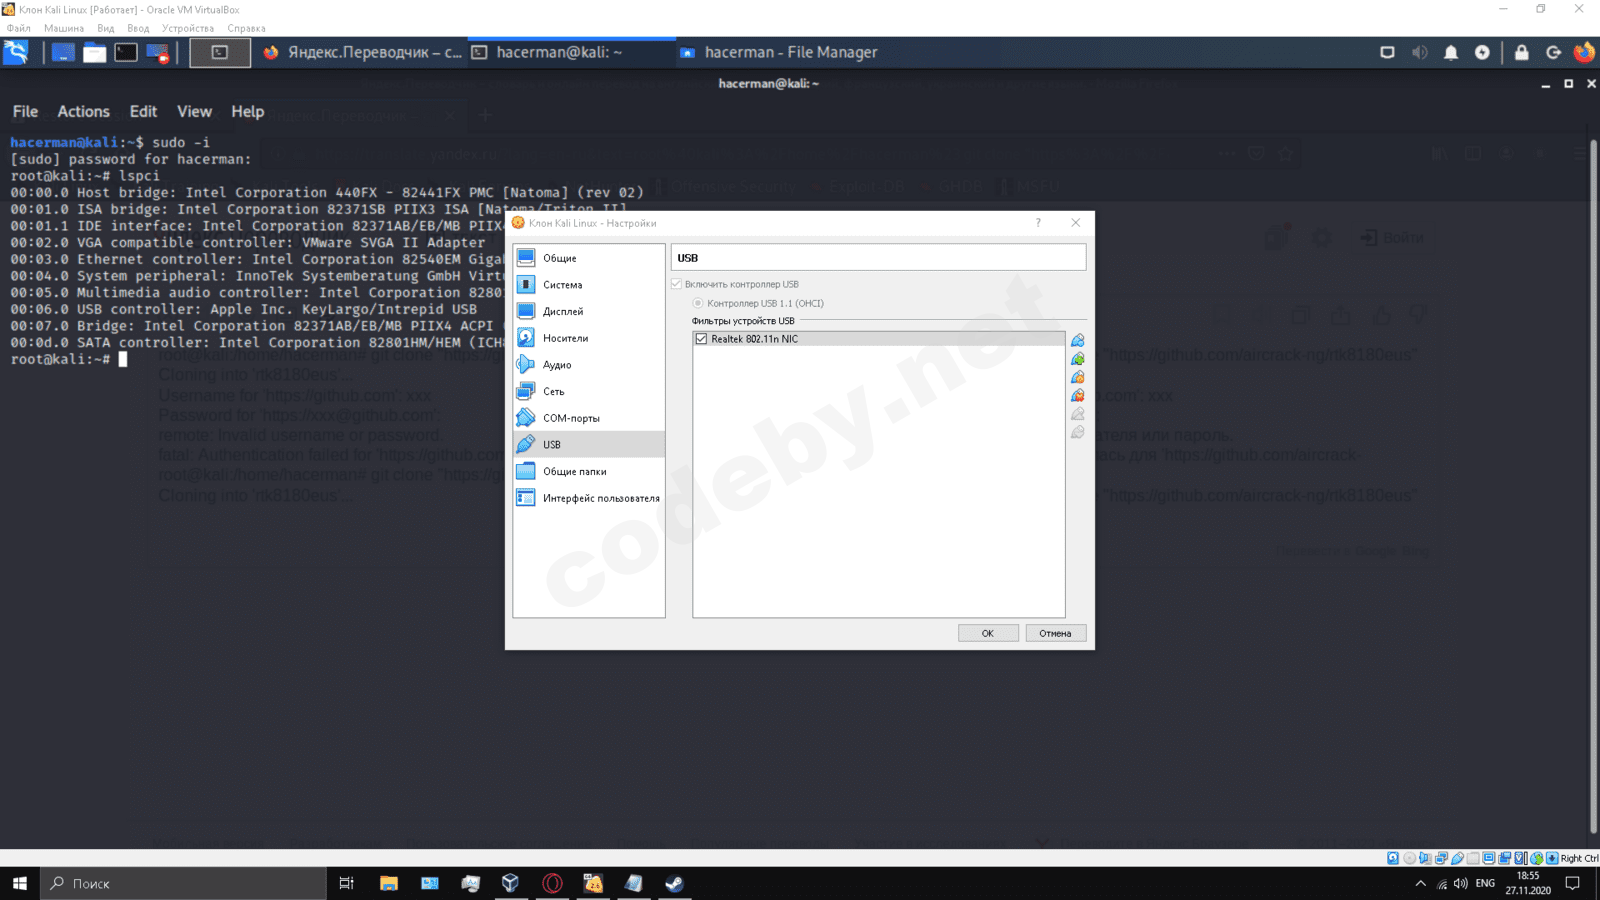Image resolution: width=1600 pixels, height=900 pixels.
Task: Select COM-порты settings category
Action: (x=589, y=418)
